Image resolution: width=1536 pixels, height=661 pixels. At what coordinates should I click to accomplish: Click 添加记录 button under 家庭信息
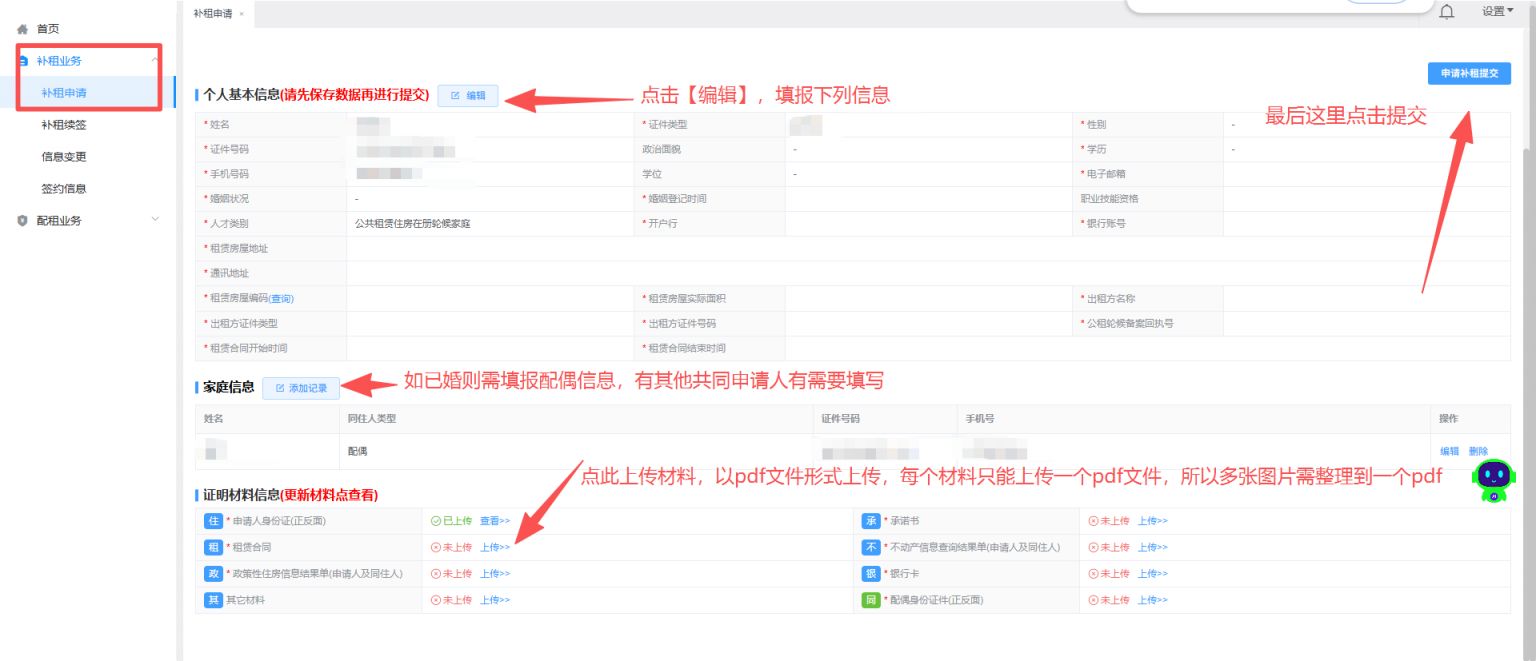pyautogui.click(x=301, y=388)
